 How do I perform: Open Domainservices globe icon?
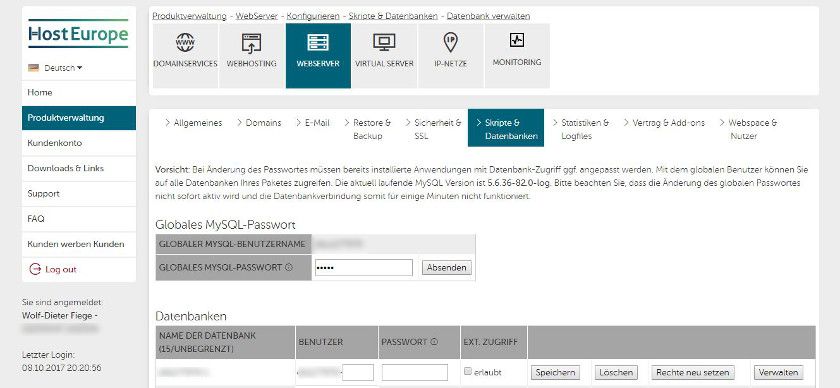click(x=185, y=42)
